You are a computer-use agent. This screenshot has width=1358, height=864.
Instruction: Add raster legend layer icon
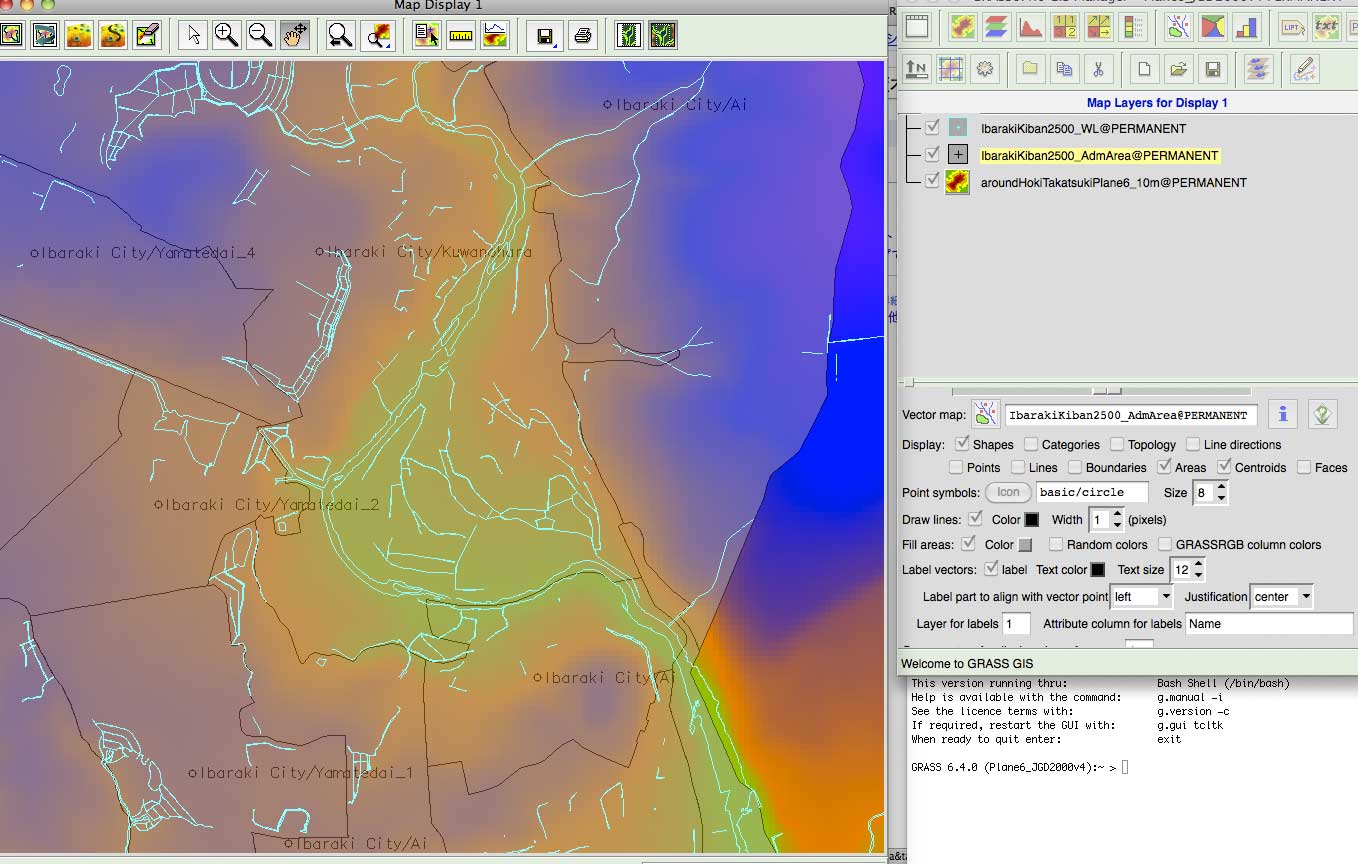pyautogui.click(x=1134, y=26)
